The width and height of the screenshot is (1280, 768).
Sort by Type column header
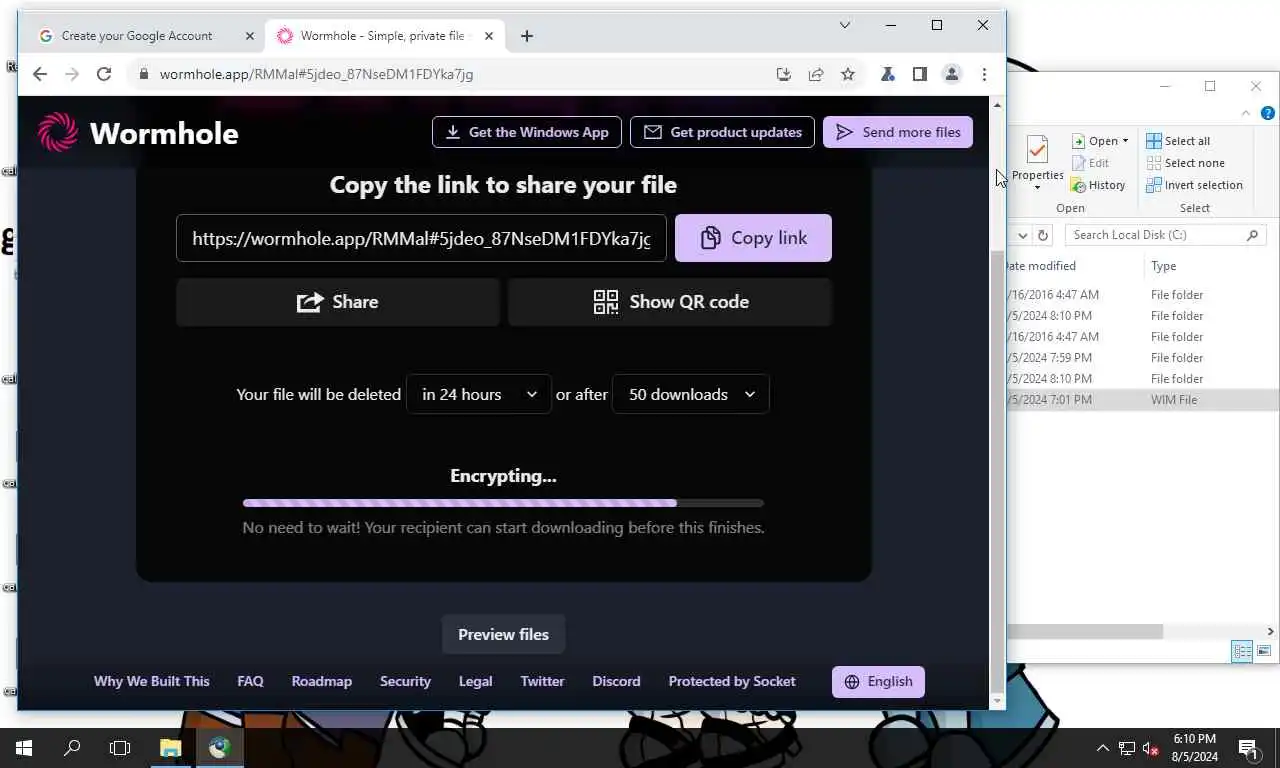(x=1163, y=266)
